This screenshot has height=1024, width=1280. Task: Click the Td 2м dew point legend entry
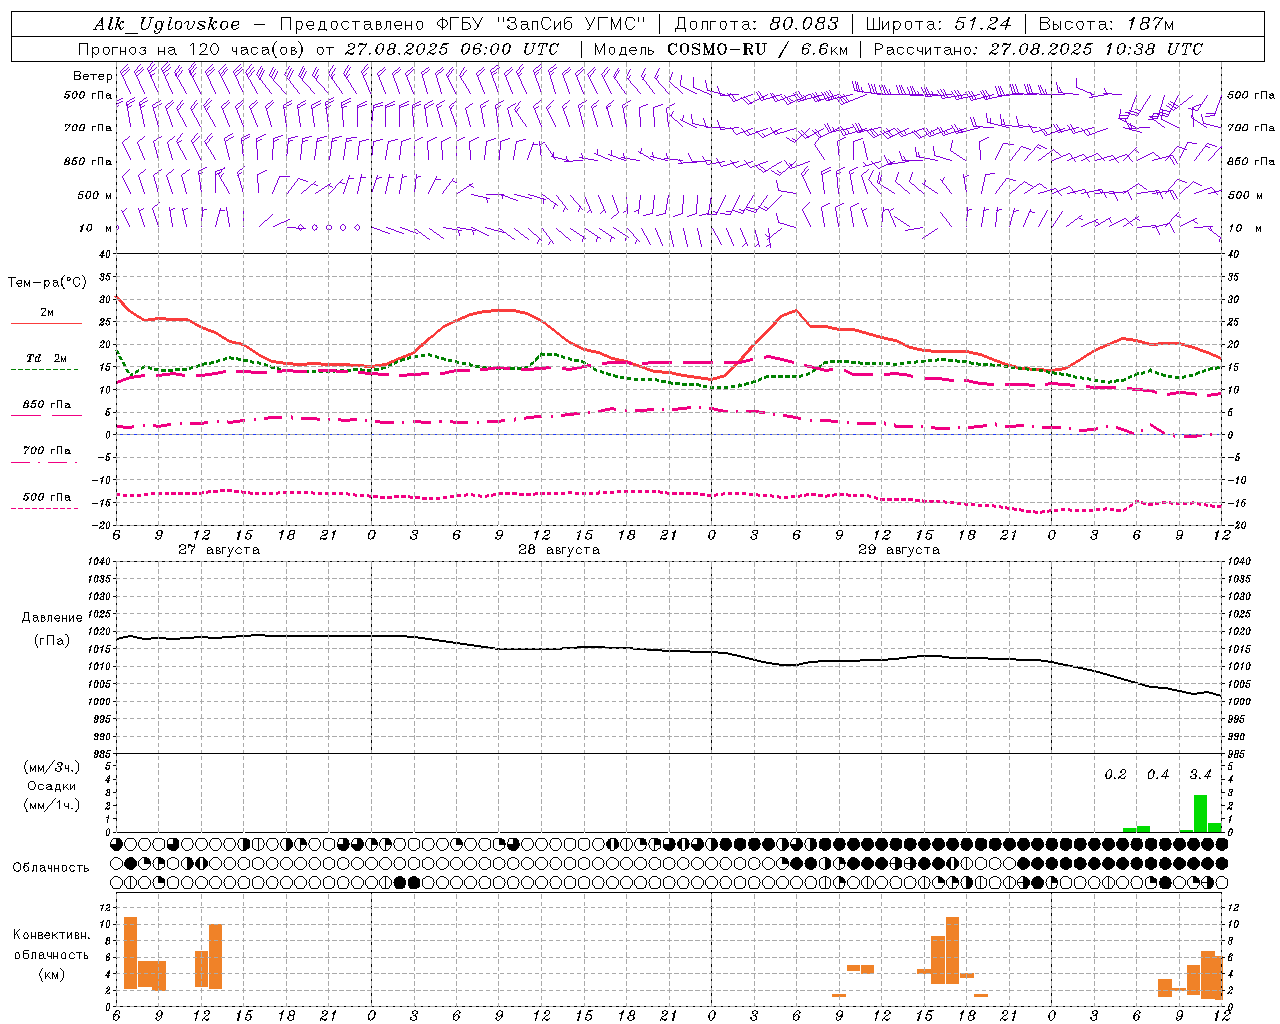[x=46, y=358]
